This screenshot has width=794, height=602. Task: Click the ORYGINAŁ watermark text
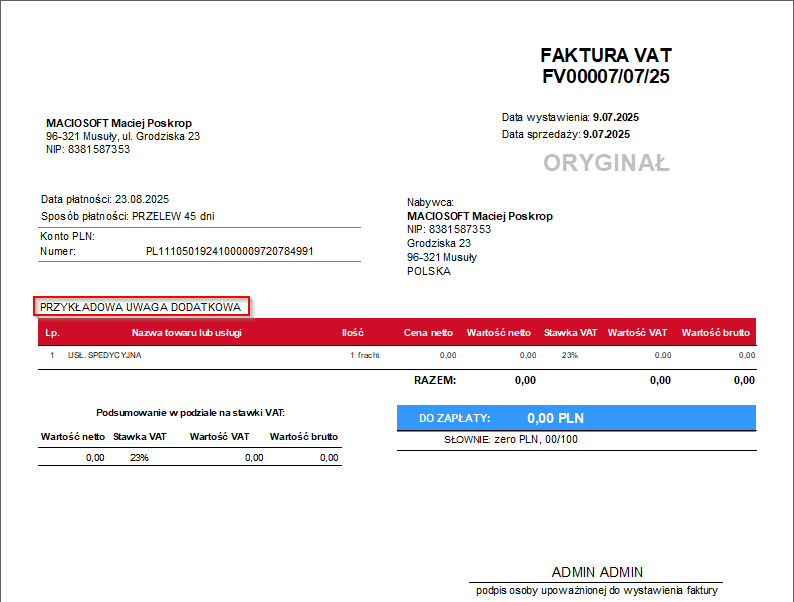click(x=606, y=163)
